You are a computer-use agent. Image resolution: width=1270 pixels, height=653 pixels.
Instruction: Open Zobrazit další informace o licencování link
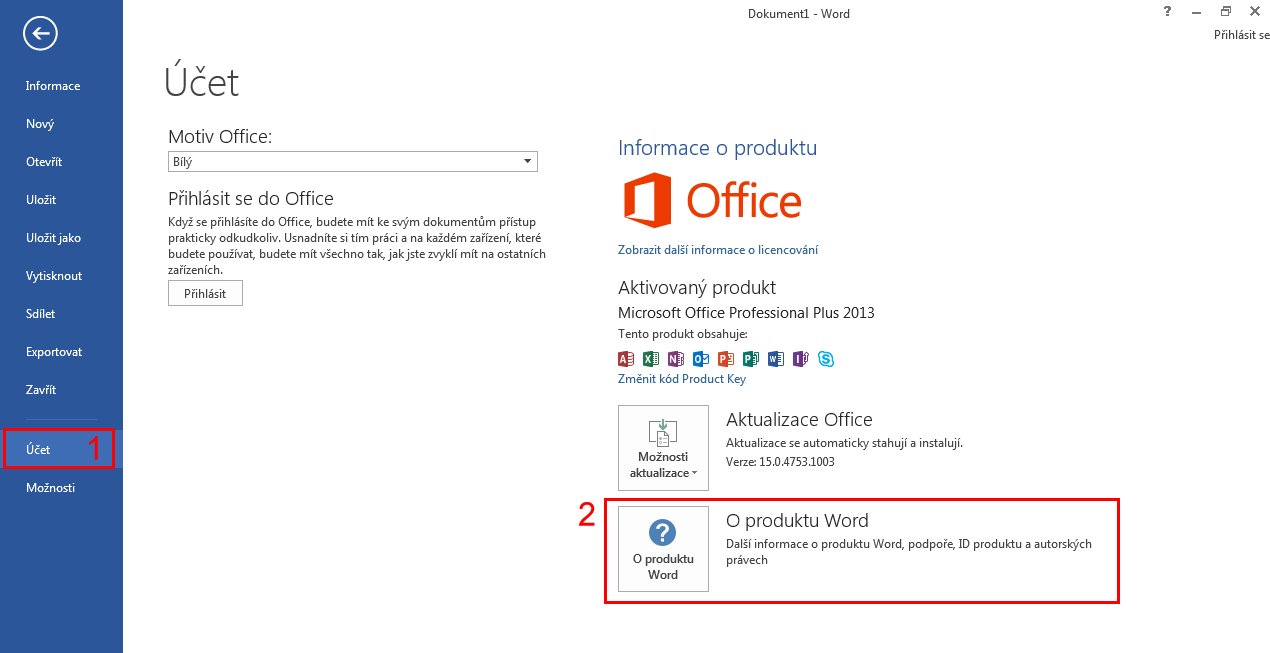pyautogui.click(x=718, y=250)
